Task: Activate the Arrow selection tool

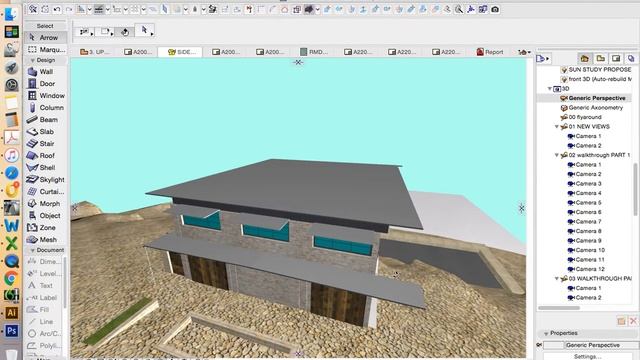Action: [x=45, y=38]
